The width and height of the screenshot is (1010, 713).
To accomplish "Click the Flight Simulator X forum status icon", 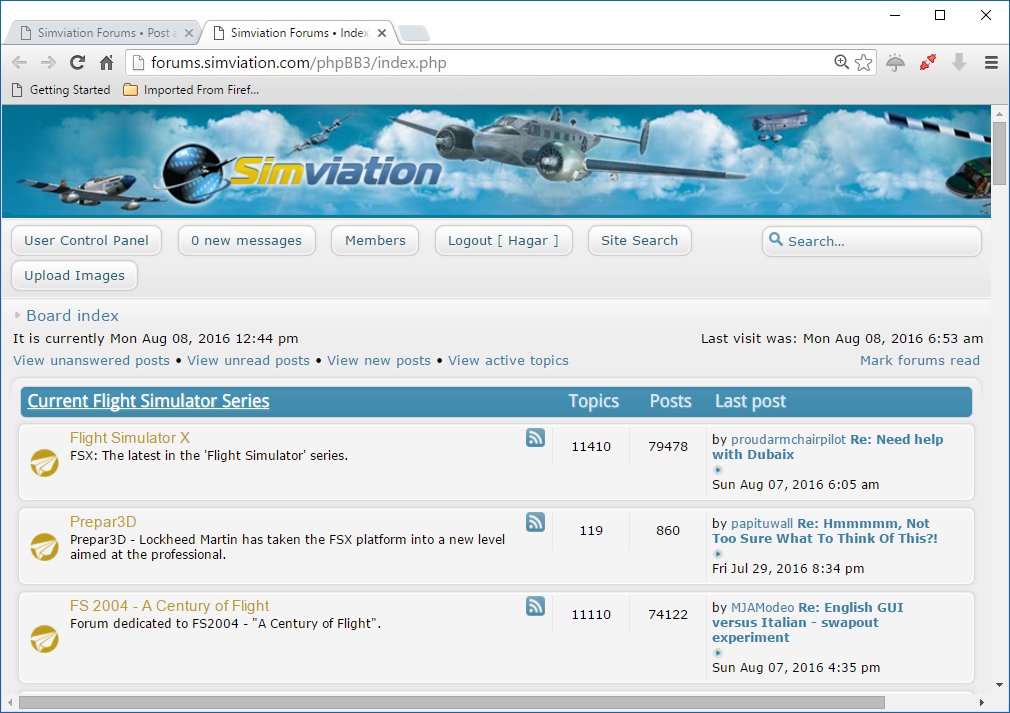I will tap(44, 463).
